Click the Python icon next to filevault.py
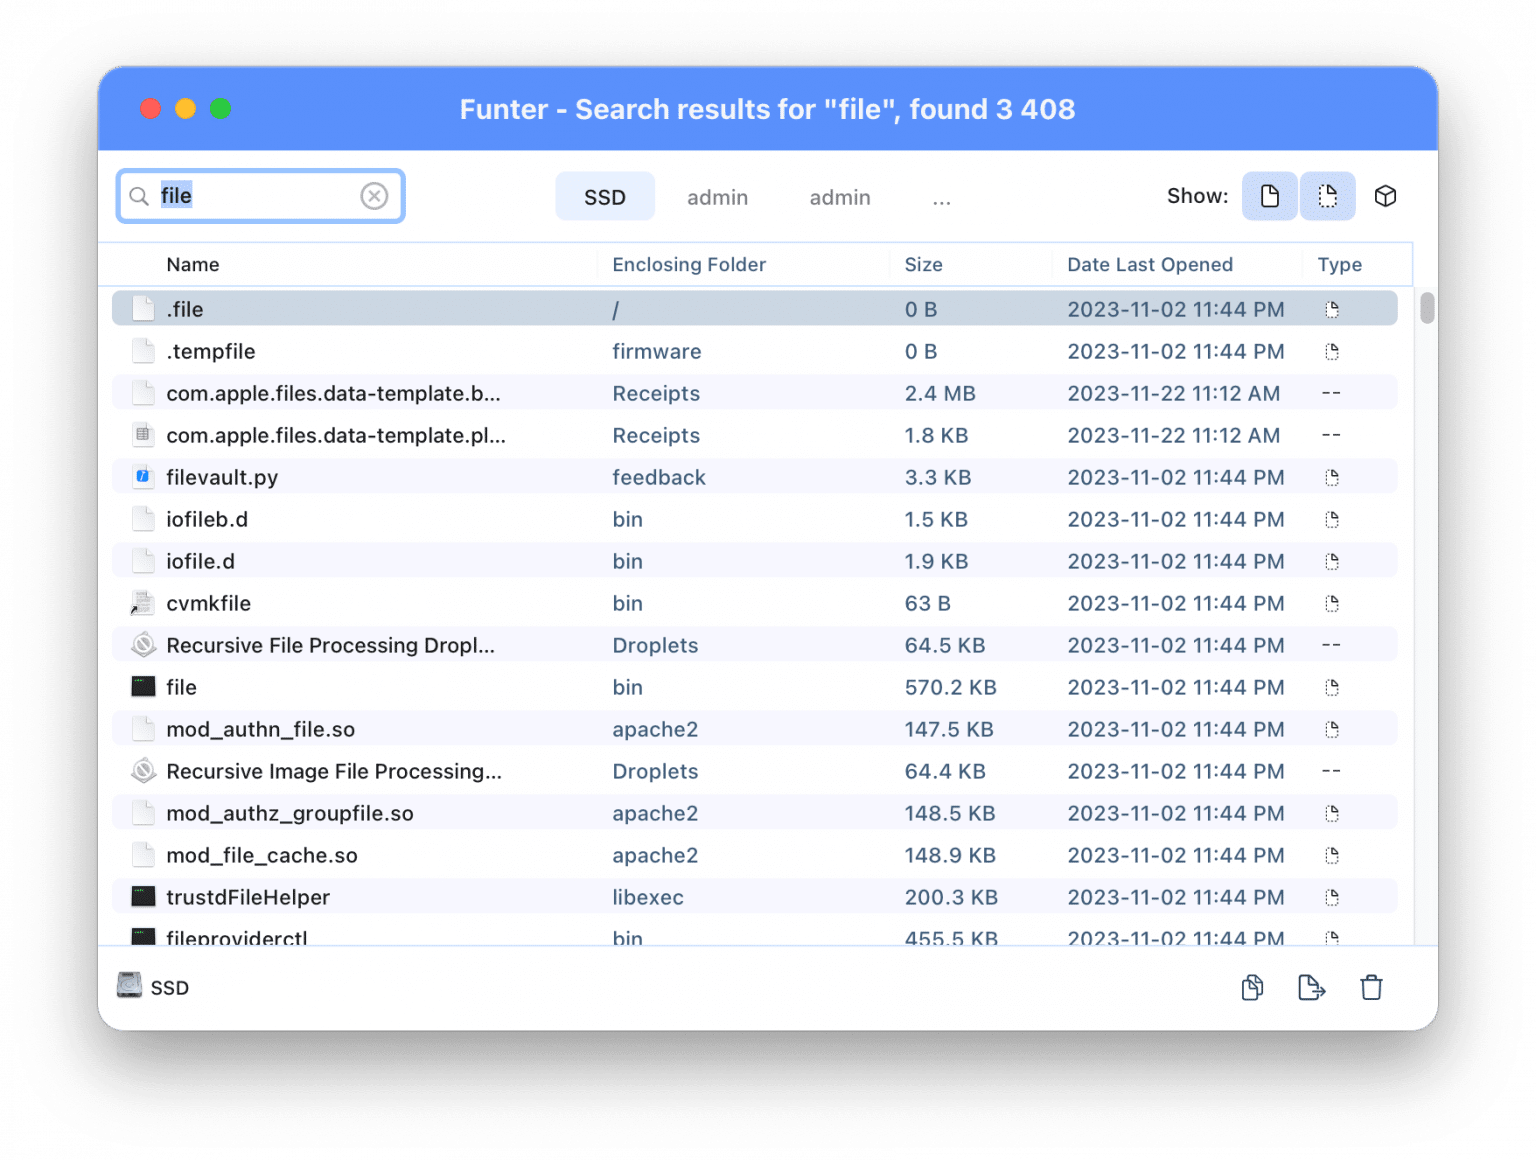The height and width of the screenshot is (1160, 1536). (x=143, y=477)
